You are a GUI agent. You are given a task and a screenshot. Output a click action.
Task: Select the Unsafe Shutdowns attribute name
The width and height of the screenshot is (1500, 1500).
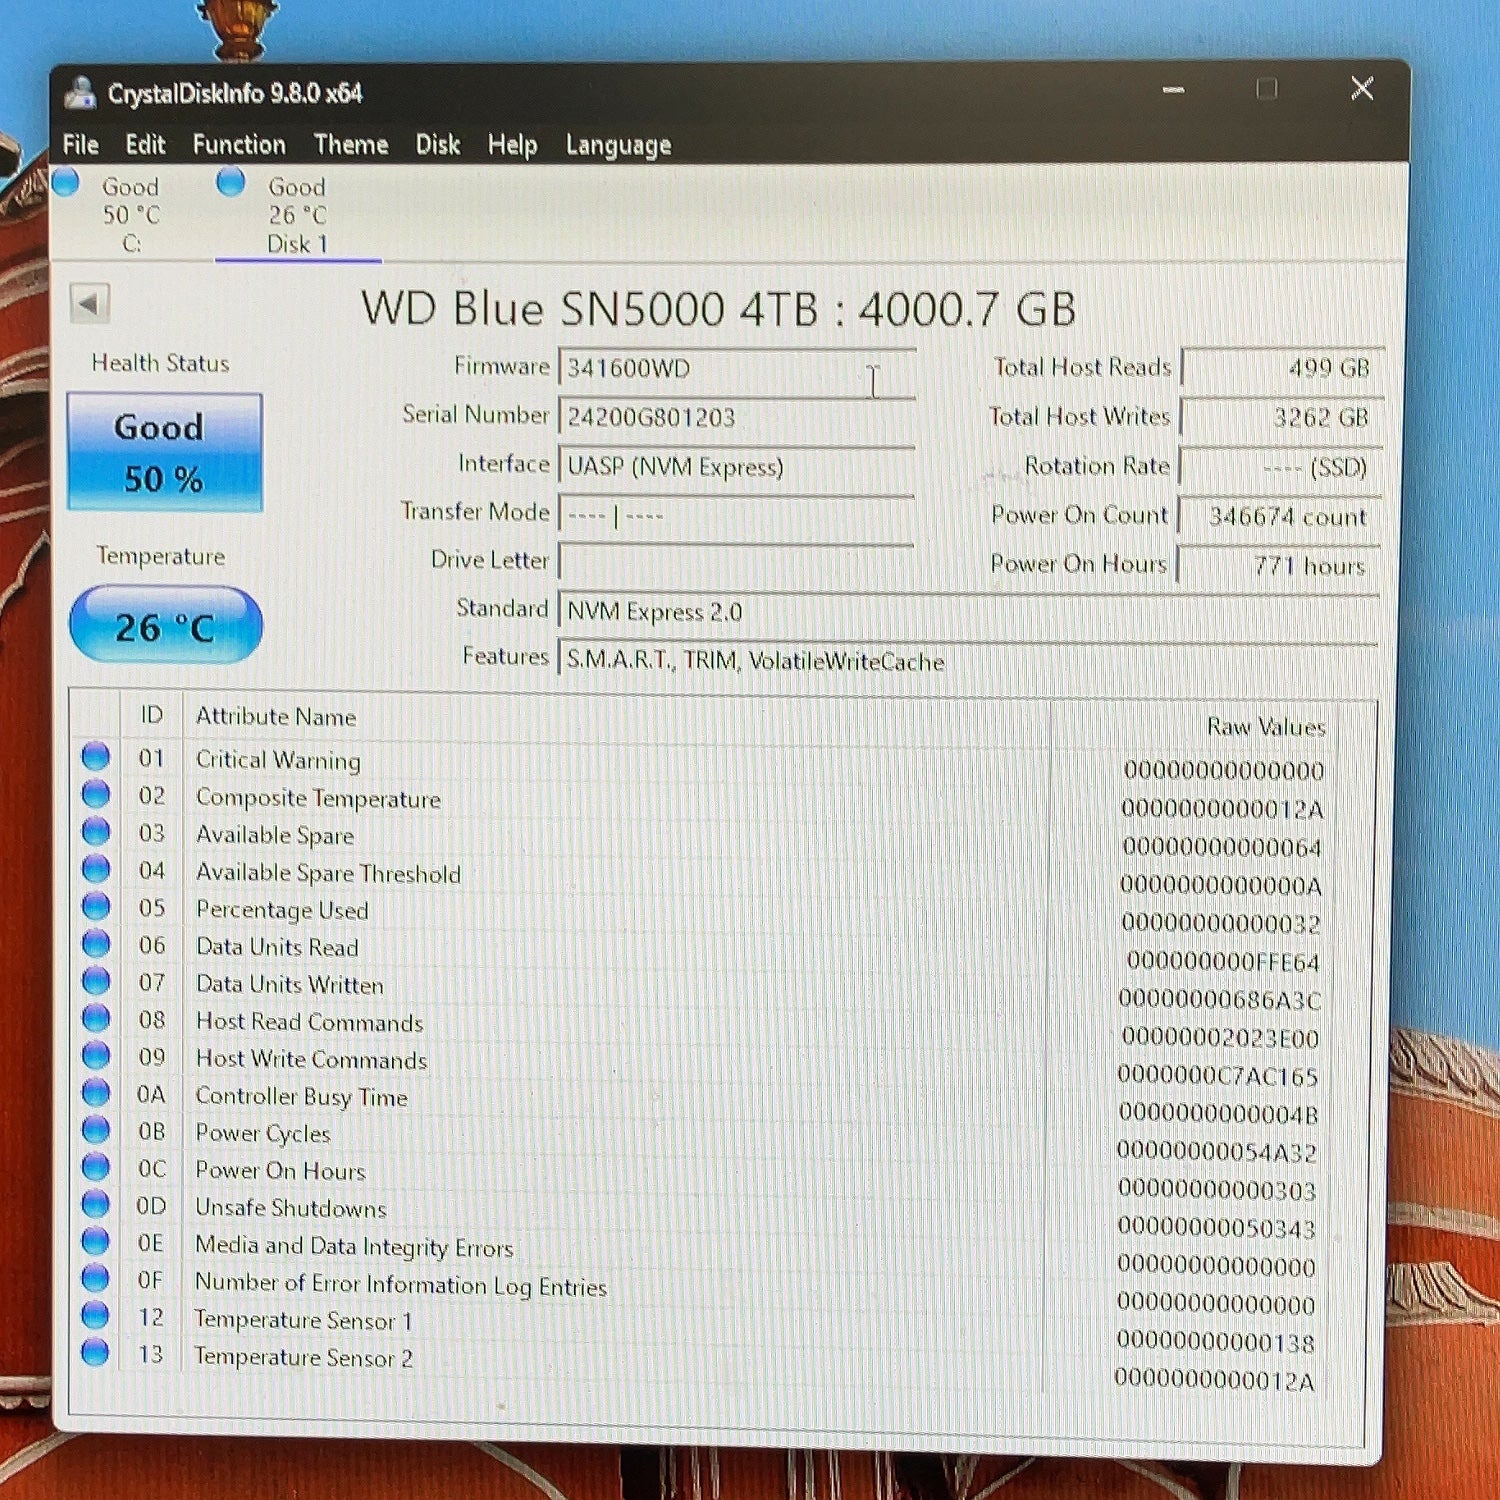(291, 1208)
